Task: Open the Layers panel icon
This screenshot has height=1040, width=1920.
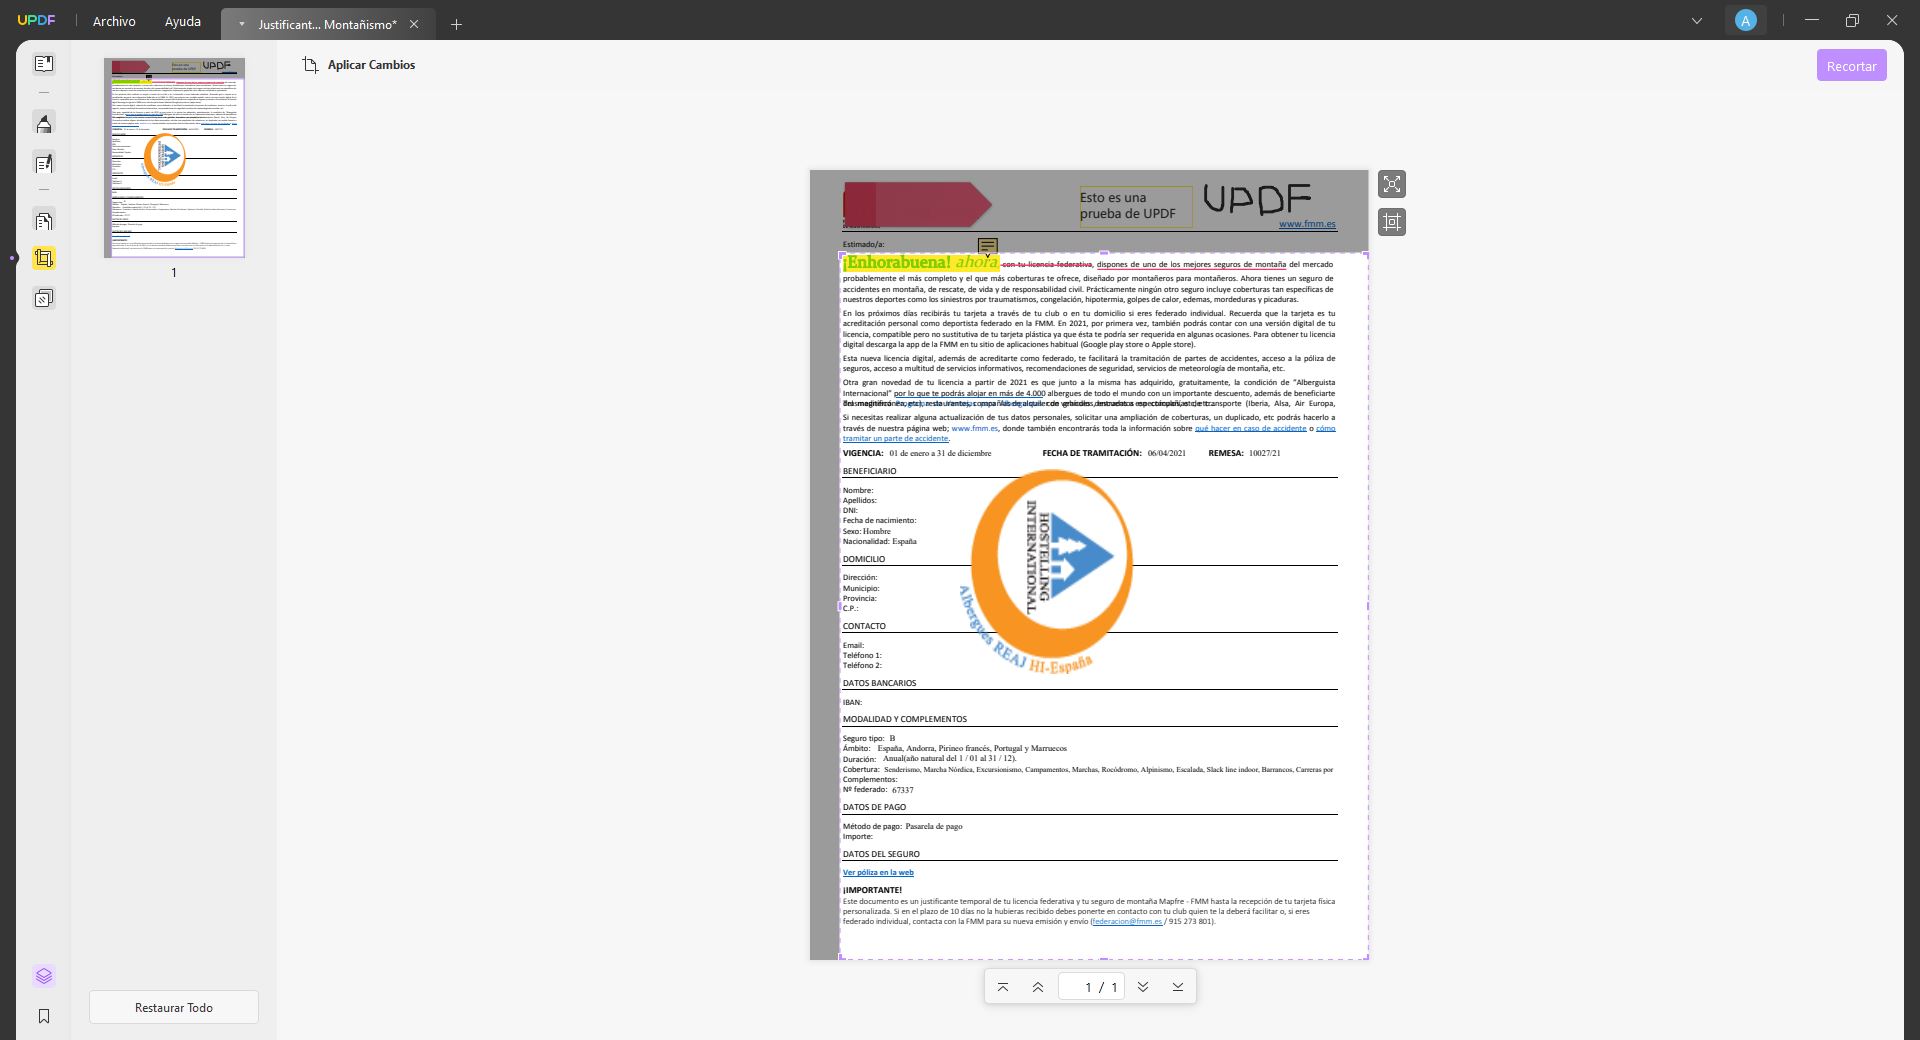Action: click(44, 976)
